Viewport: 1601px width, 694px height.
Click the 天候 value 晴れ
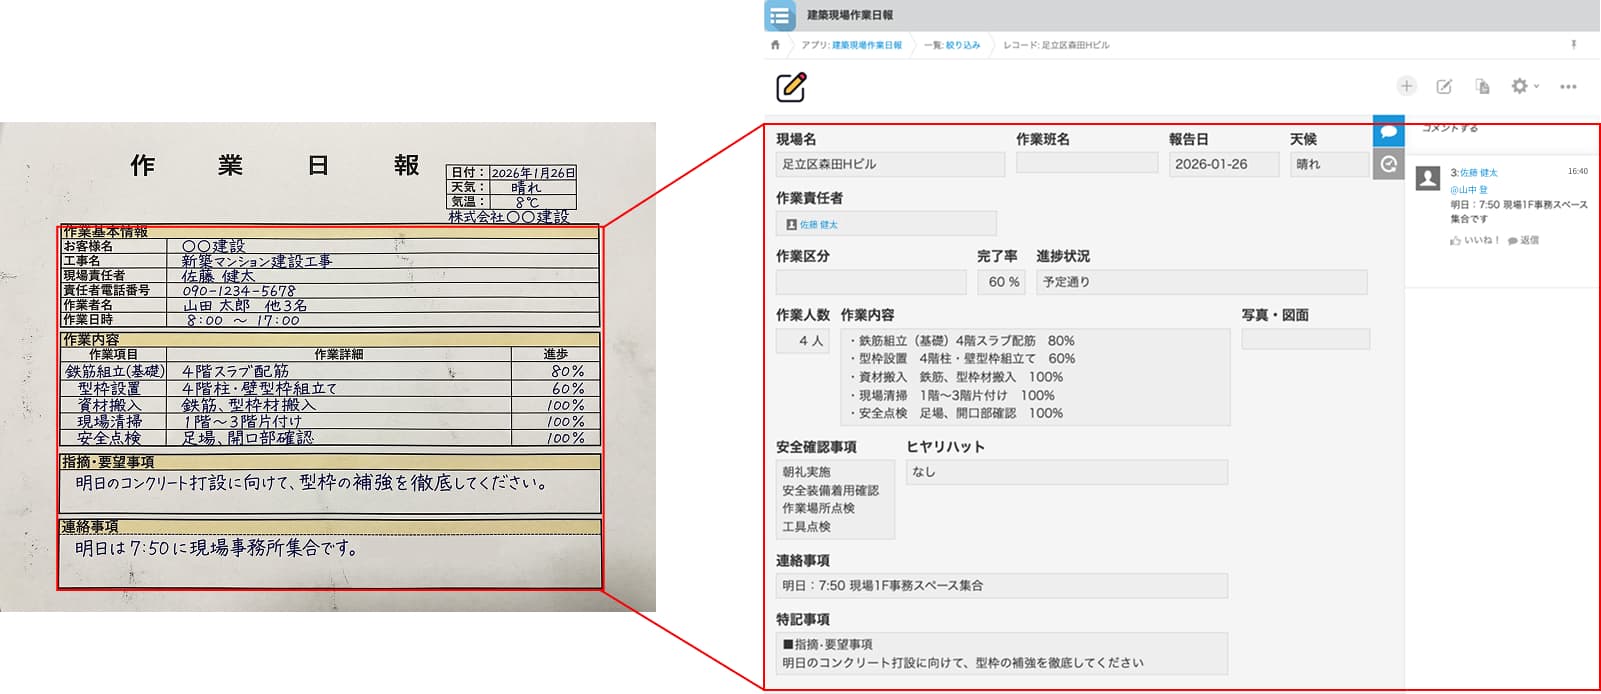click(x=1329, y=164)
